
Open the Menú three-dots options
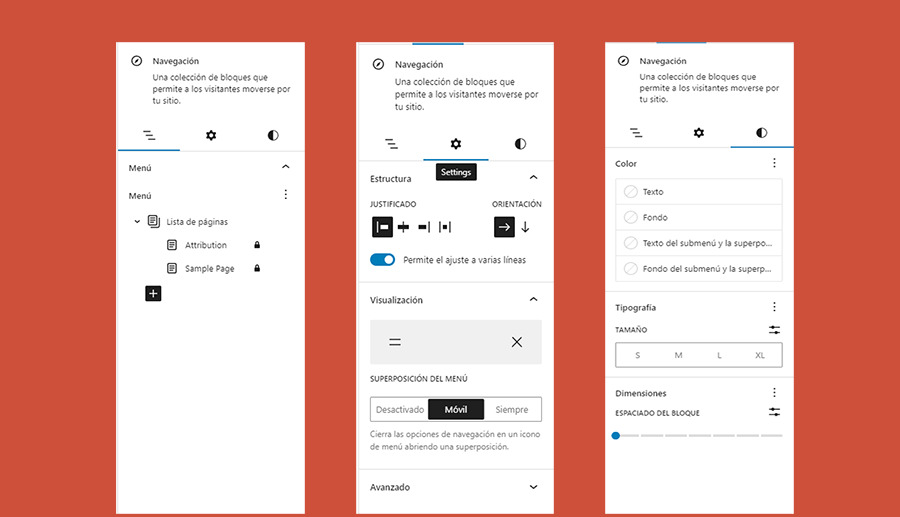tap(285, 195)
